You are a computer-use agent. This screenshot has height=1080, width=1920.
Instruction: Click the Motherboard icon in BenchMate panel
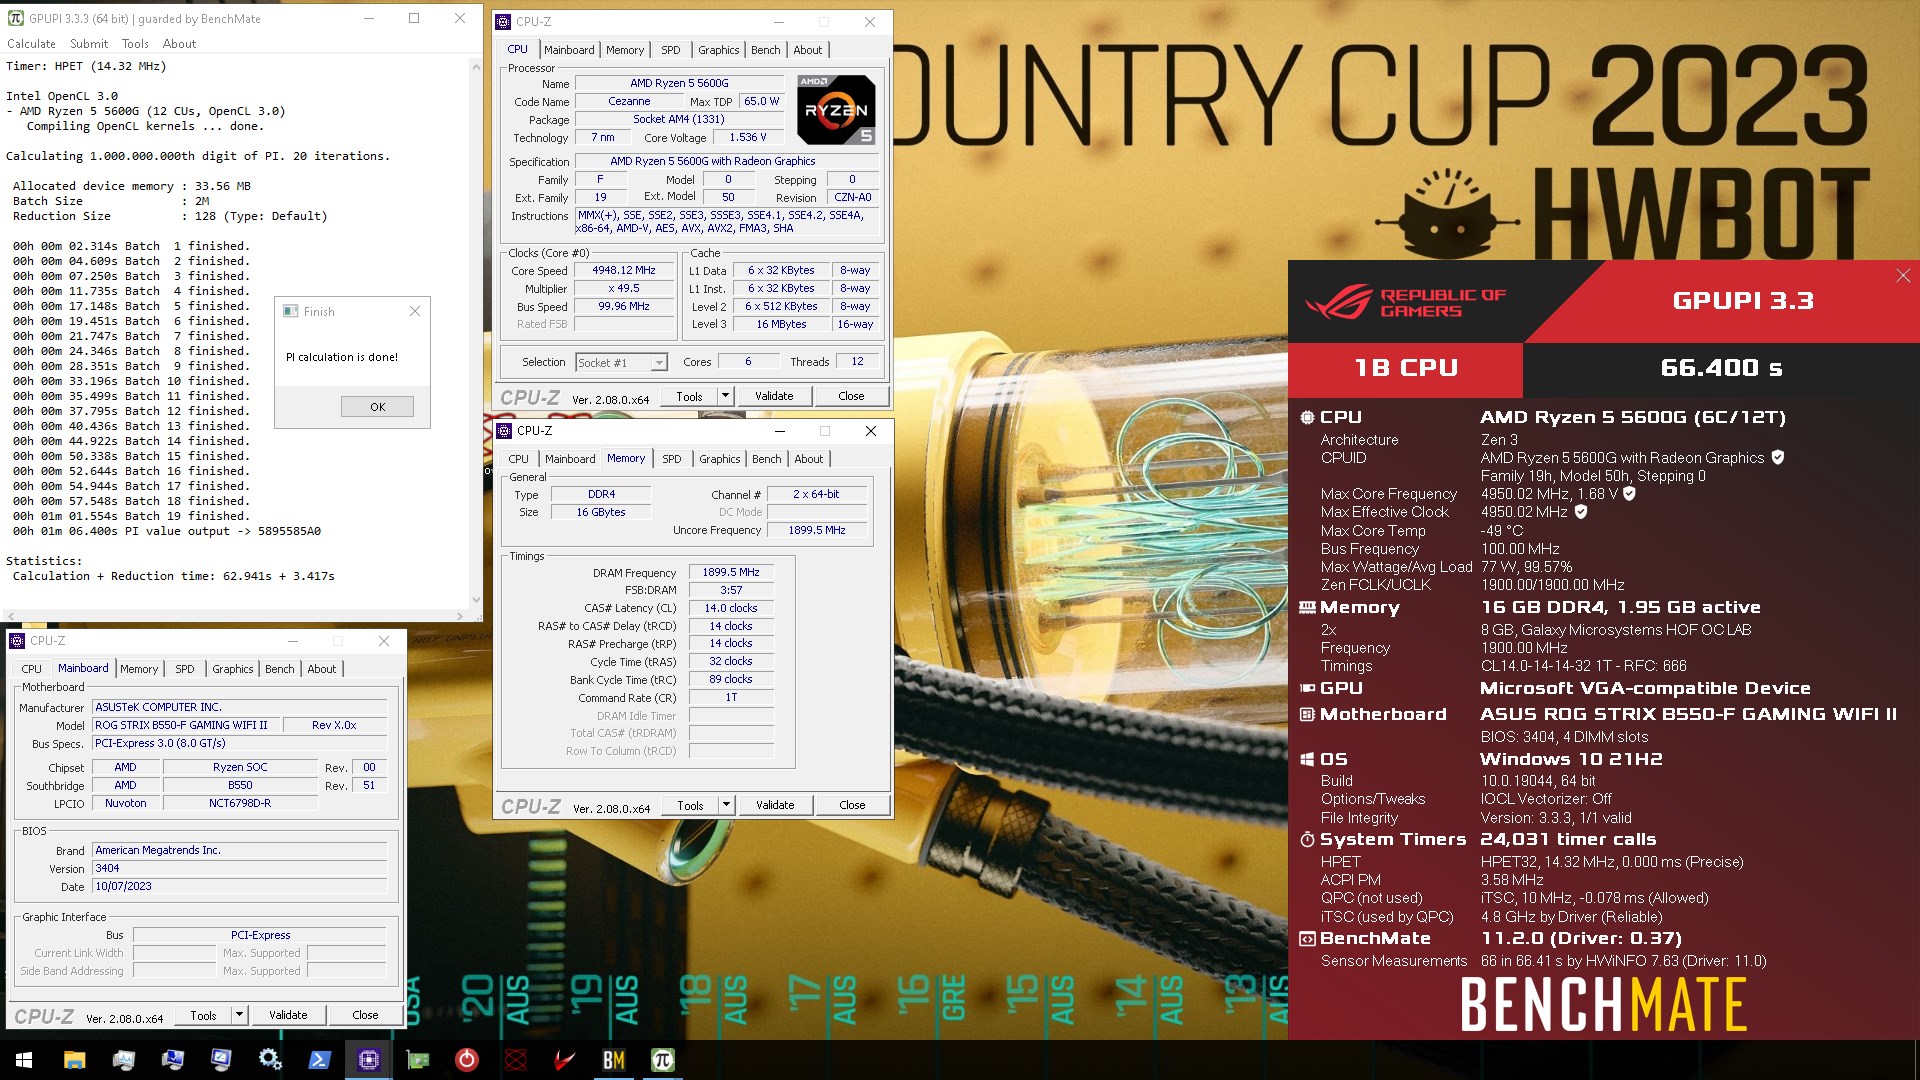[1307, 714]
